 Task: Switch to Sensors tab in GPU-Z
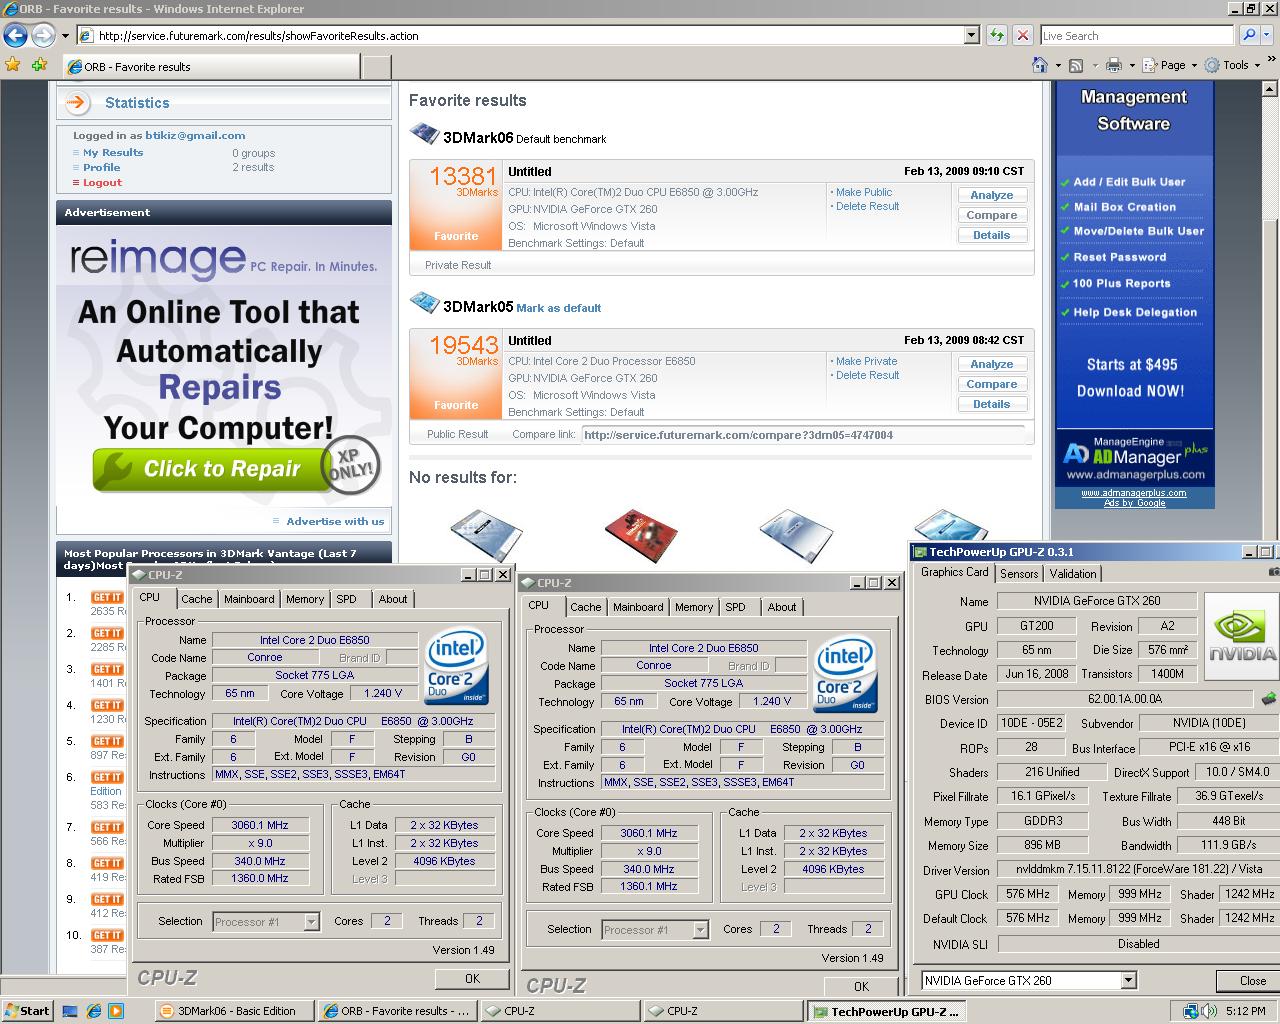coord(1019,574)
